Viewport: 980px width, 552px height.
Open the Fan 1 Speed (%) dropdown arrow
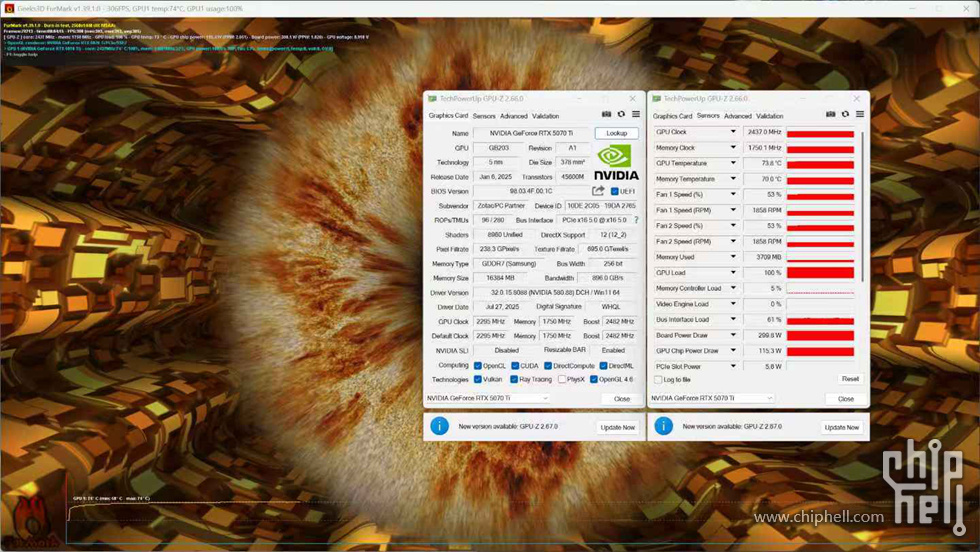pyautogui.click(x=733, y=194)
